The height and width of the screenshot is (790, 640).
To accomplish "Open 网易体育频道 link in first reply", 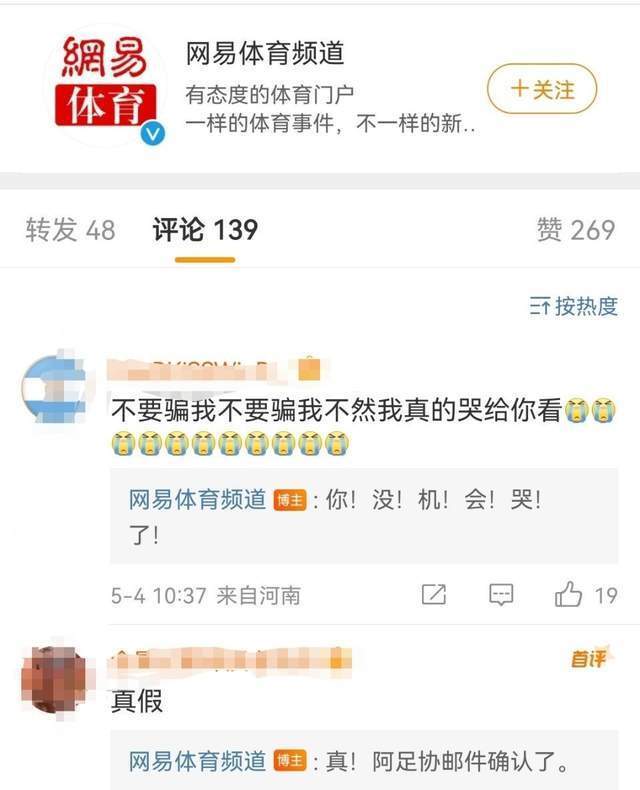I will [198, 500].
